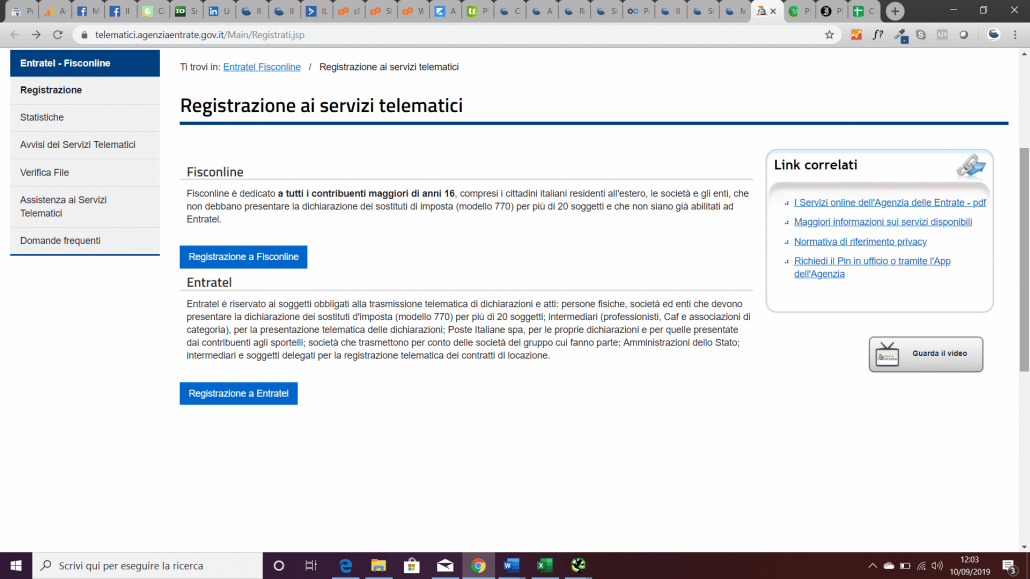Open File Explorer from the taskbar
Screen dimensions: 1030x579
pos(378,565)
